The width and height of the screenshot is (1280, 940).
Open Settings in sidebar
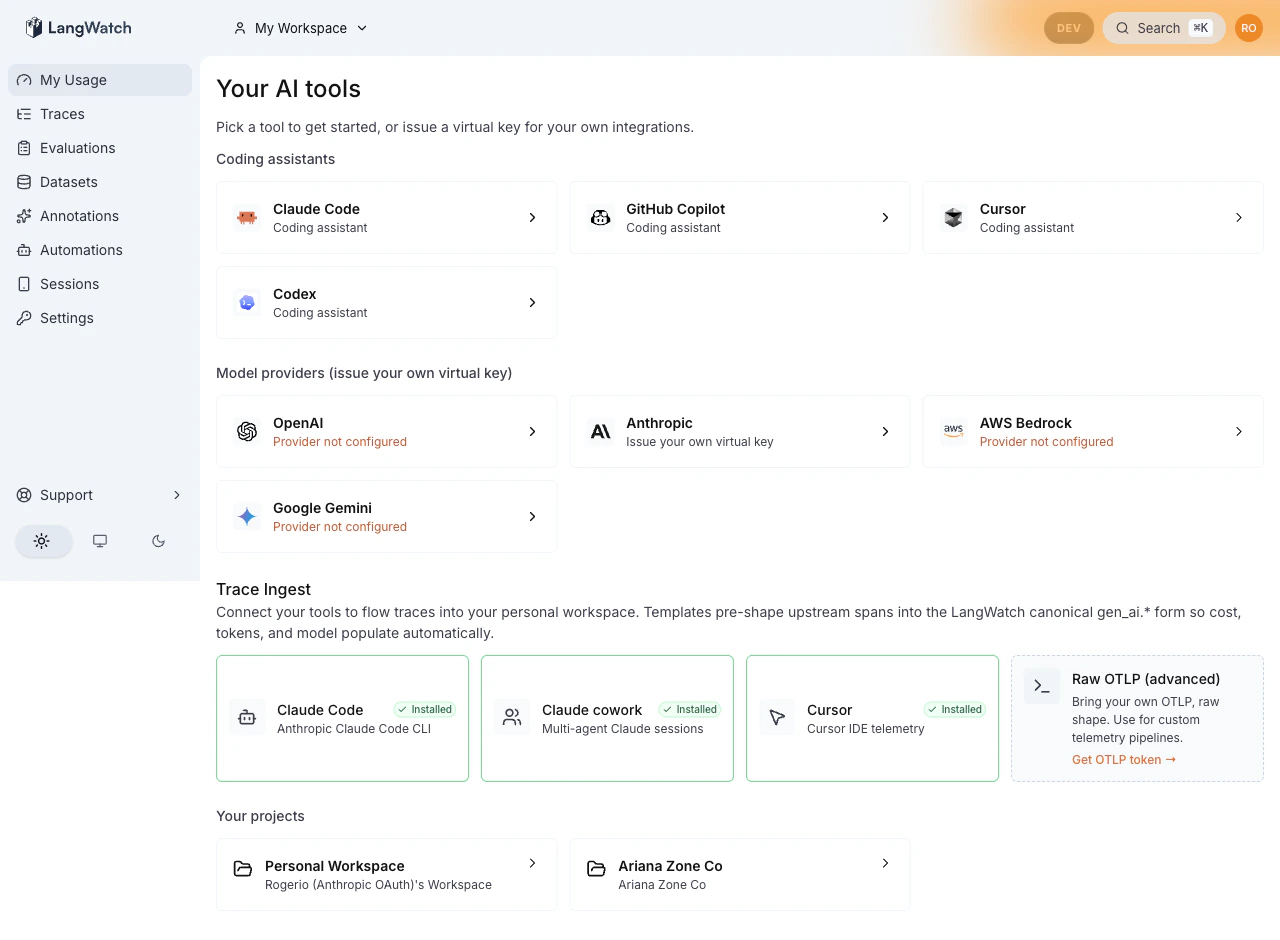[100, 318]
